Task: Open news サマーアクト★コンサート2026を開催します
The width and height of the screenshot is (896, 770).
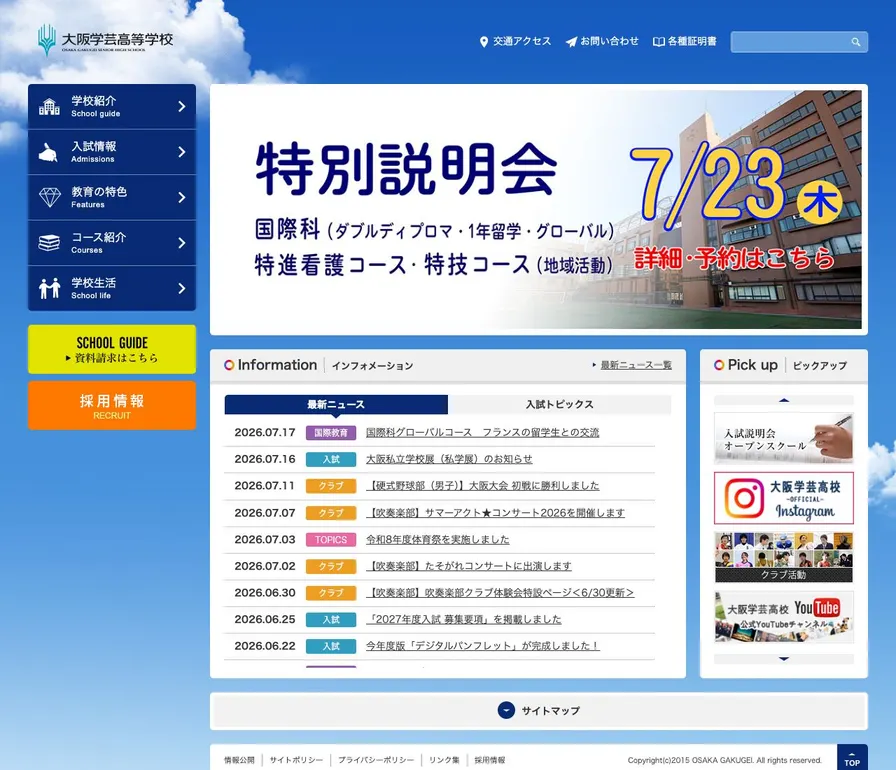Action: [x=495, y=512]
